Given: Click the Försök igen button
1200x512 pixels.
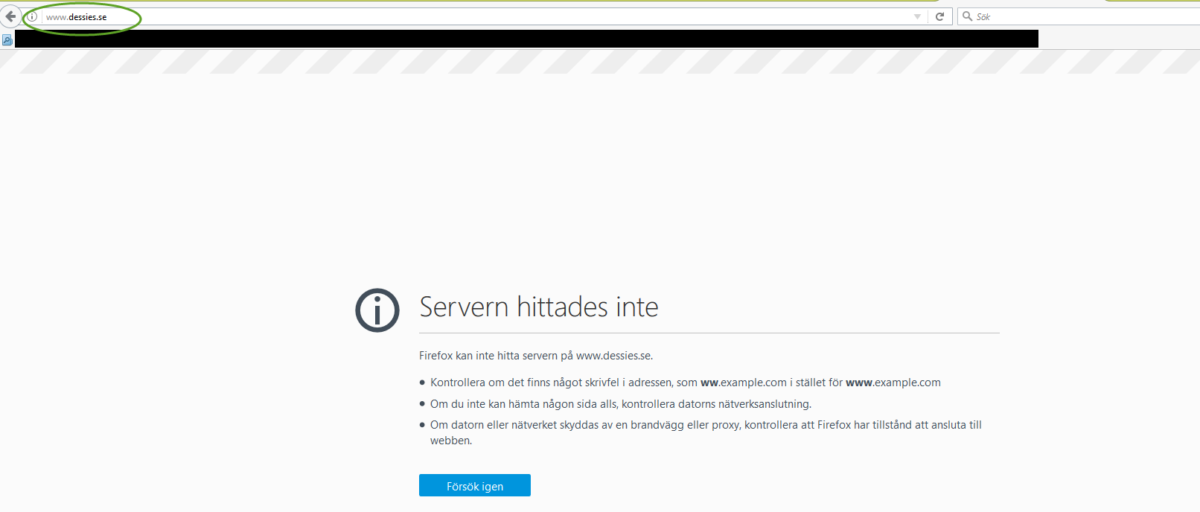Looking at the screenshot, I should [475, 486].
